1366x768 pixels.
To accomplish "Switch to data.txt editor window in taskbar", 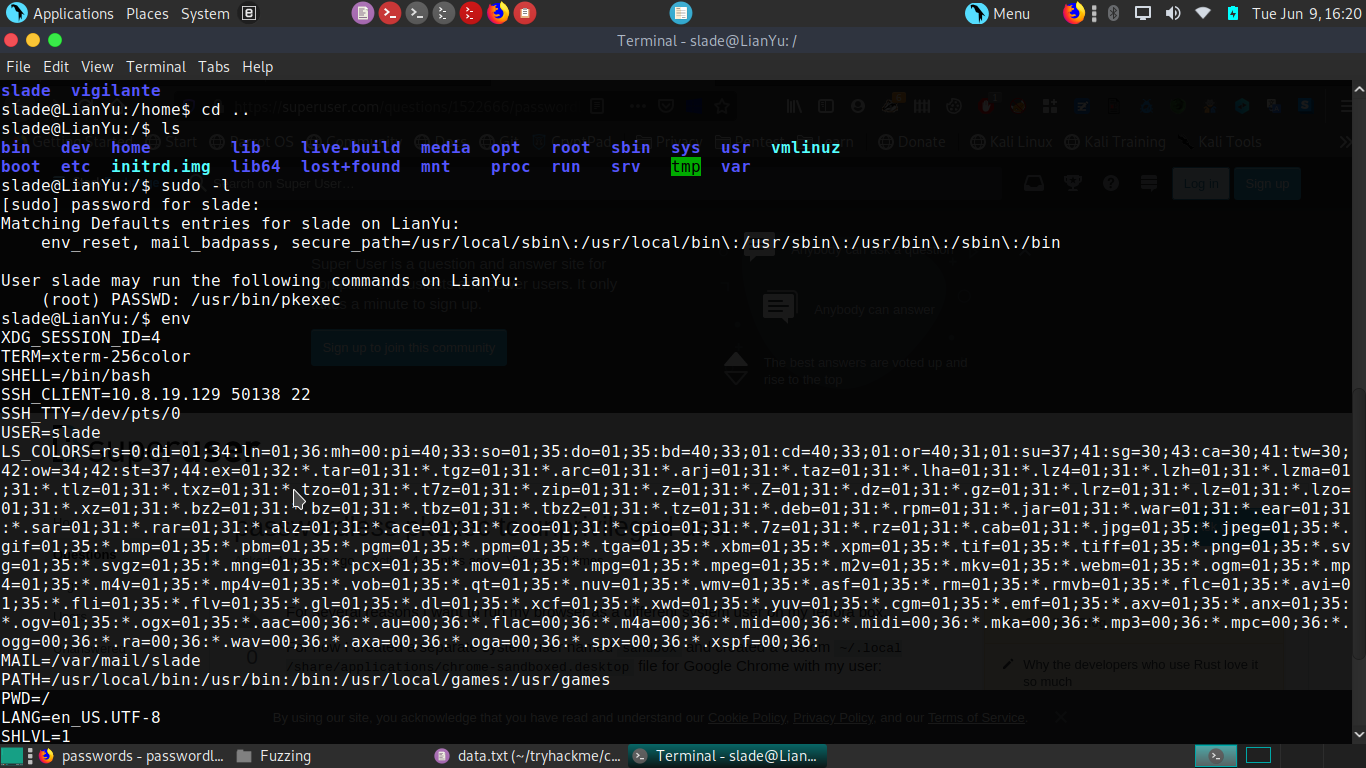I will tap(527, 756).
